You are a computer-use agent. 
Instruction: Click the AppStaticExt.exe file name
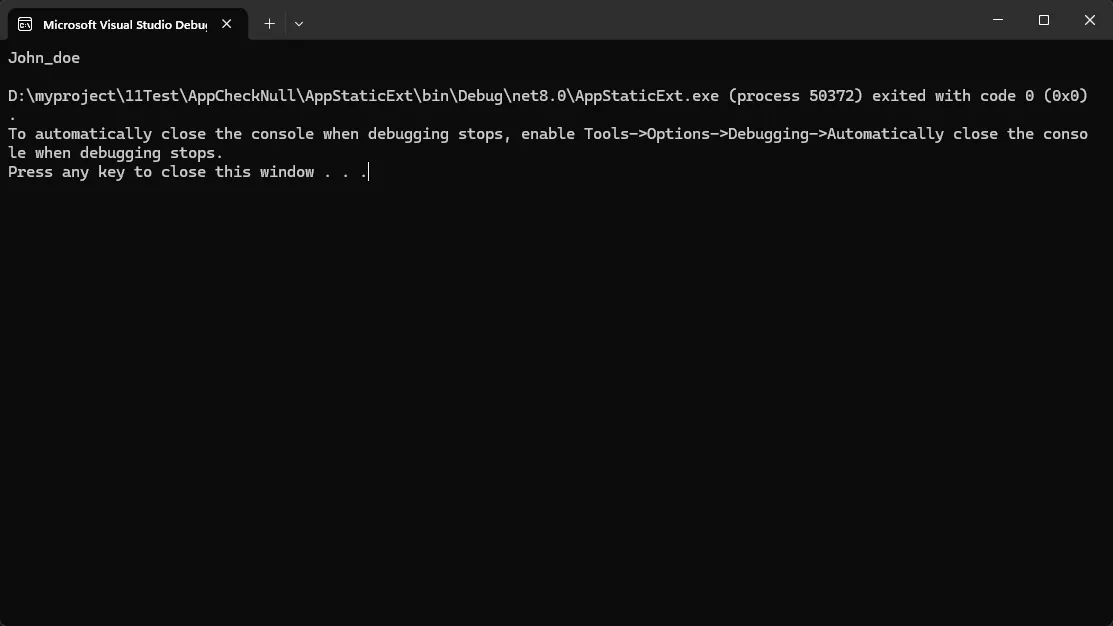[647, 96]
